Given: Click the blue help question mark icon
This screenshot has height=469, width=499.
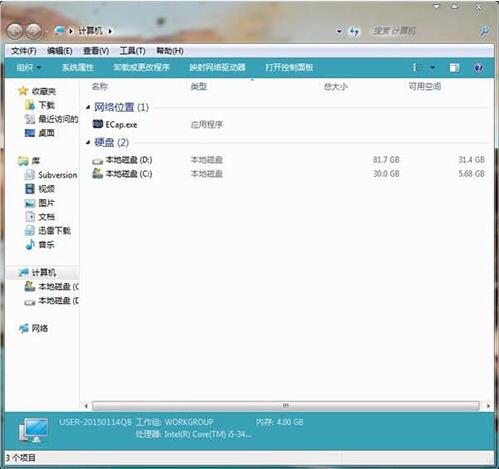Looking at the screenshot, I should click(x=478, y=68).
